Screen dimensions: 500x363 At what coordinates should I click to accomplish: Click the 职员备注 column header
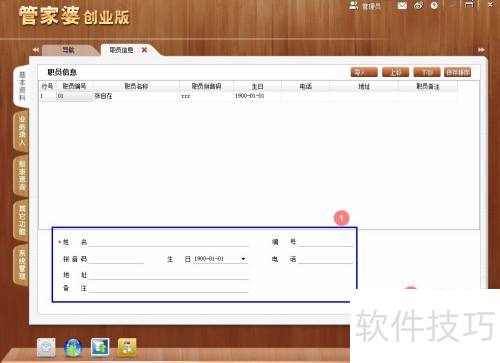[x=428, y=86]
